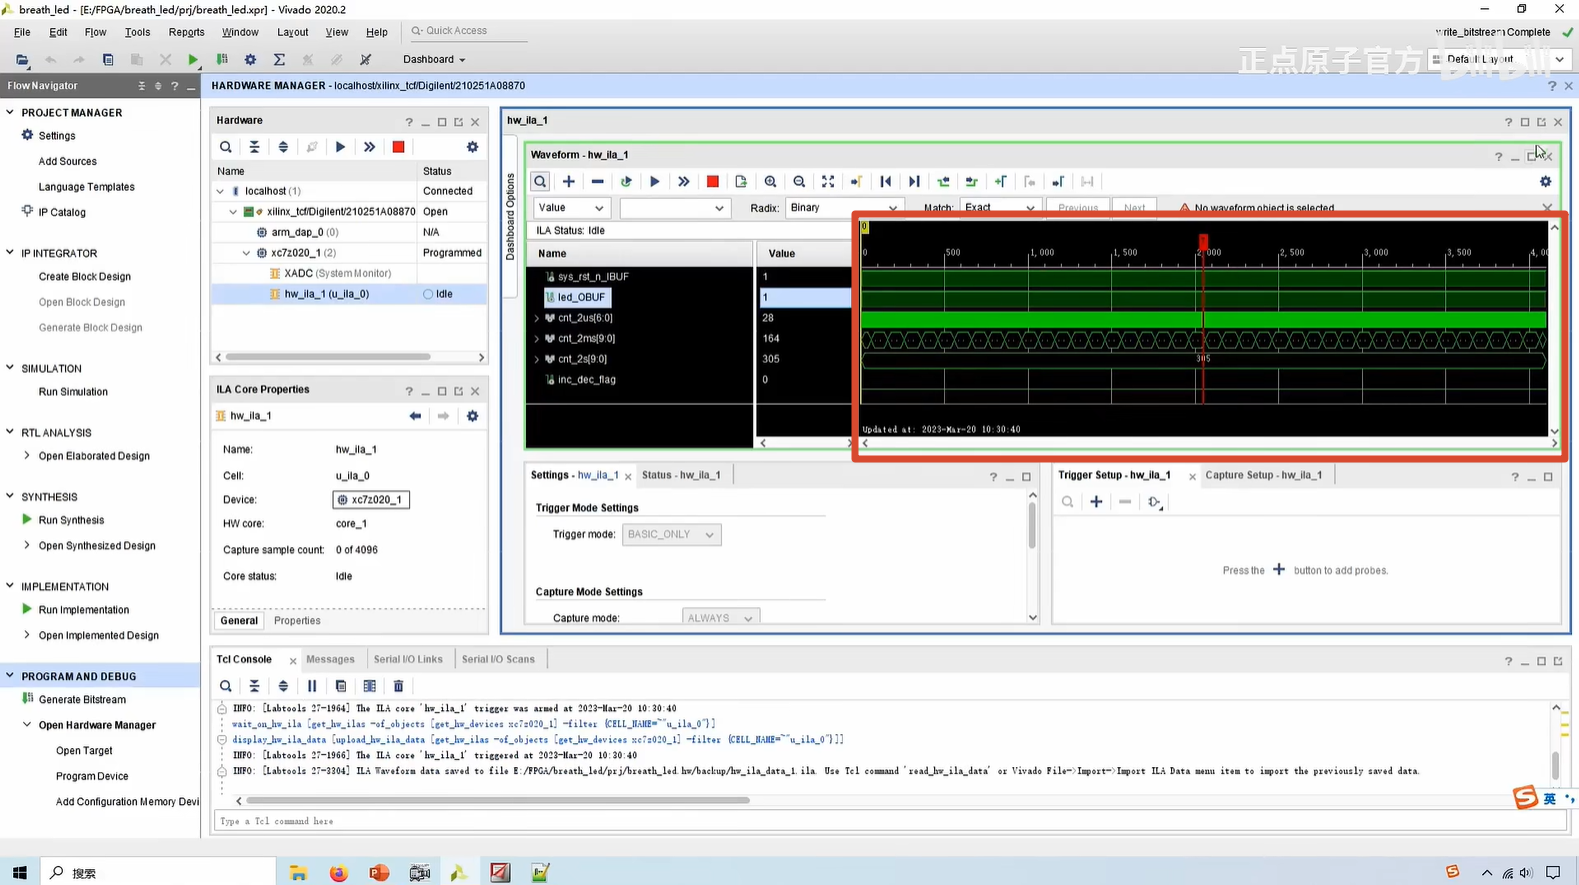This screenshot has height=885, width=1579.
Task: Open waveform settings gear
Action: point(1545,182)
